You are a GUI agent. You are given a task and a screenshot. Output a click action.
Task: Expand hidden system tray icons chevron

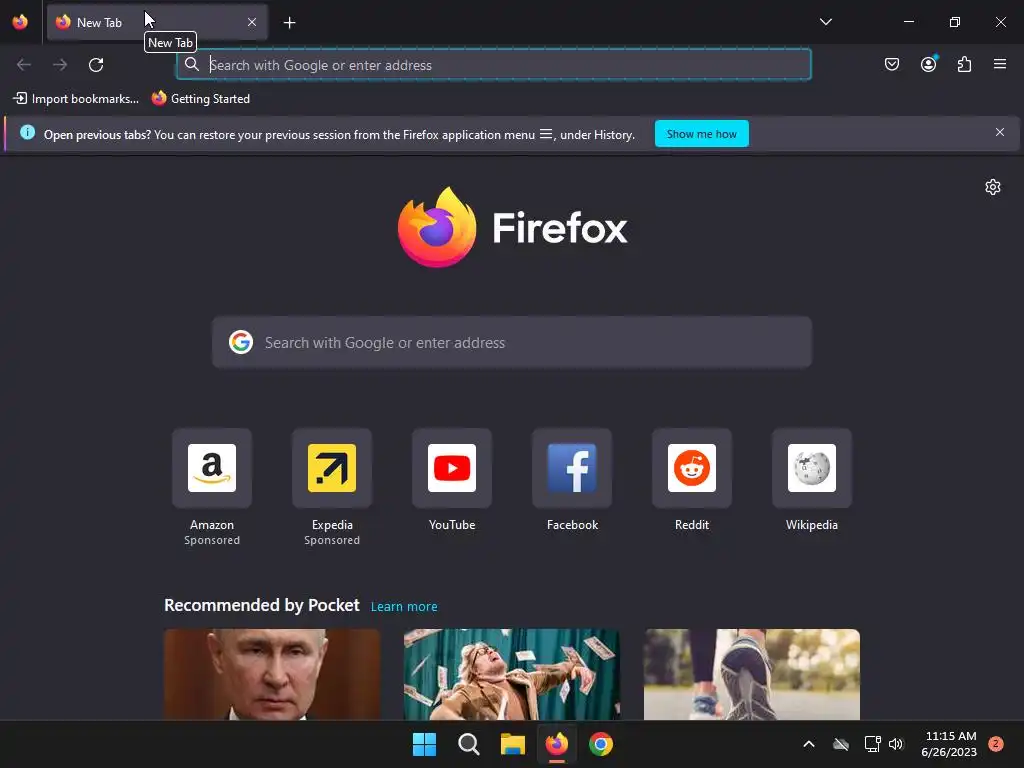808,744
